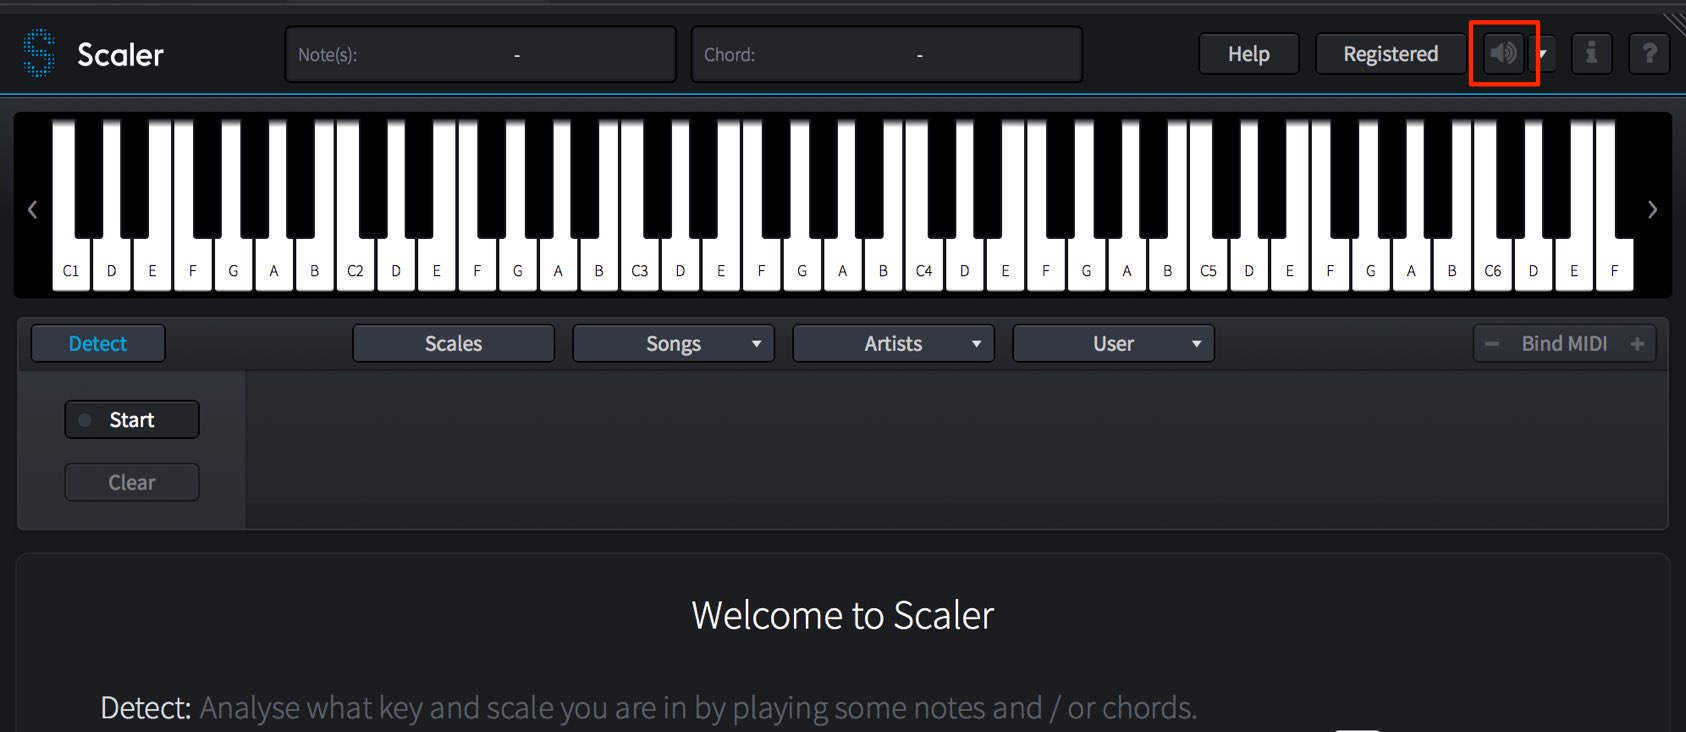Viewport: 1686px width, 732px height.
Task: Clear detected notes with Clear button
Action: 132,482
